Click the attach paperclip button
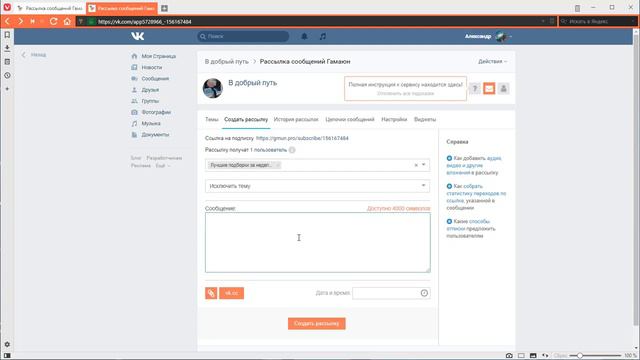The height and width of the screenshot is (360, 640). pos(211,293)
